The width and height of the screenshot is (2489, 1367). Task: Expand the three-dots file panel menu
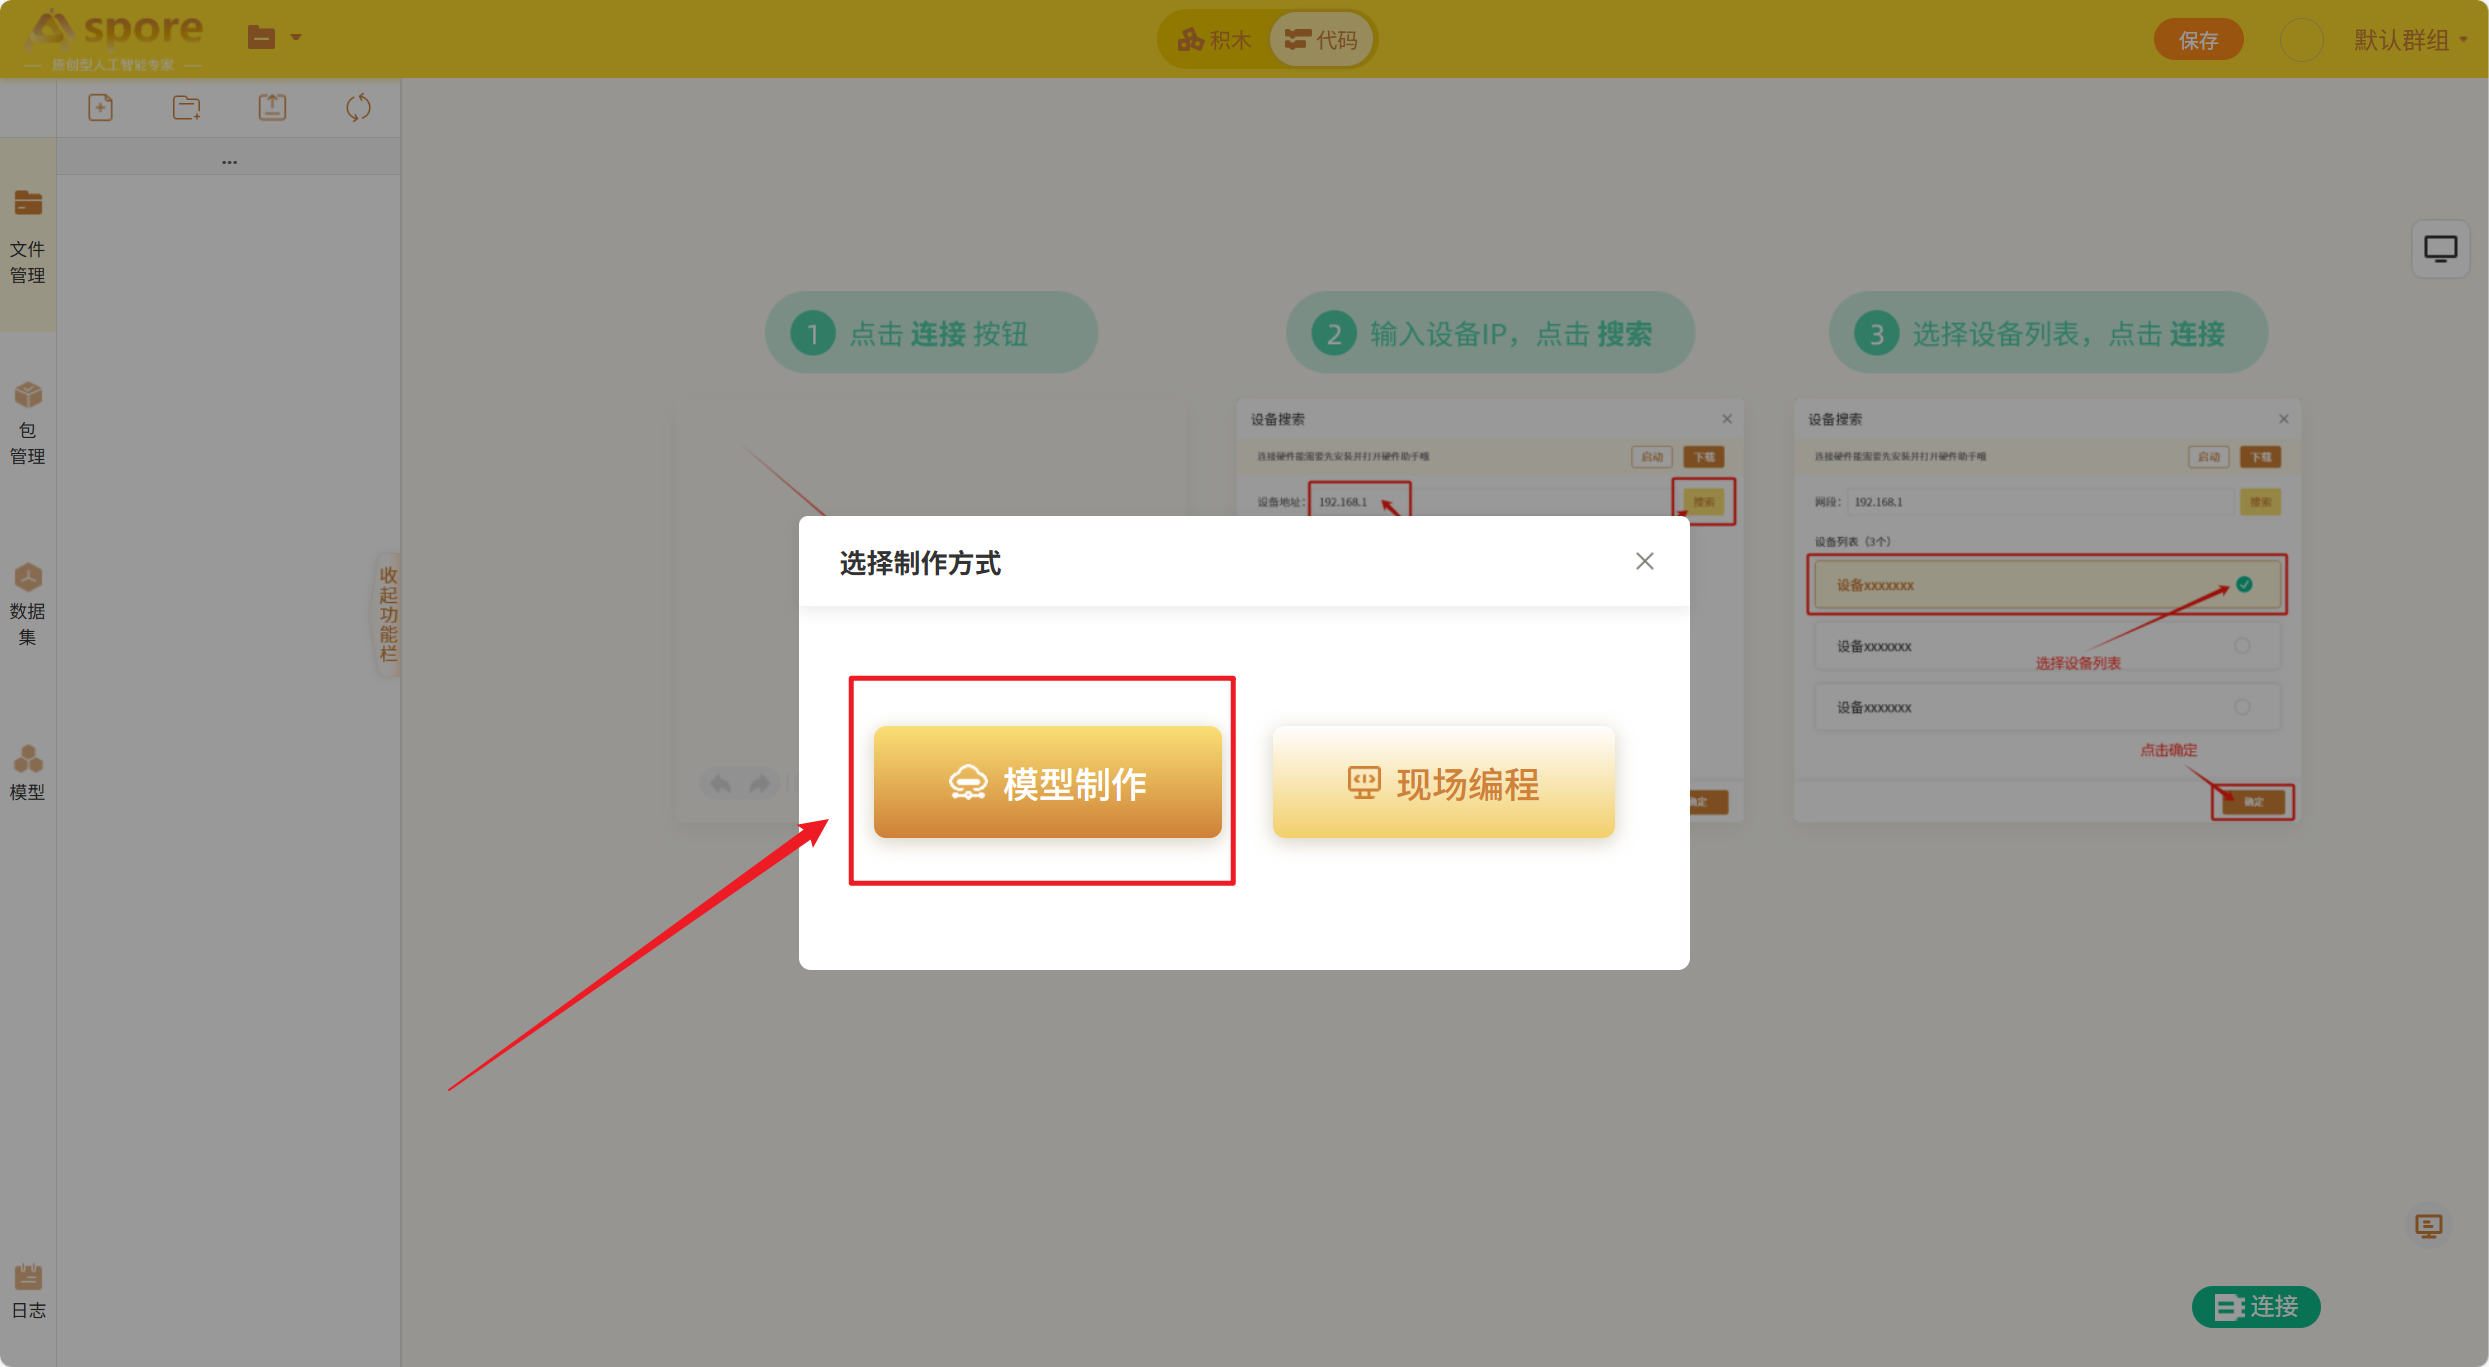click(x=229, y=161)
